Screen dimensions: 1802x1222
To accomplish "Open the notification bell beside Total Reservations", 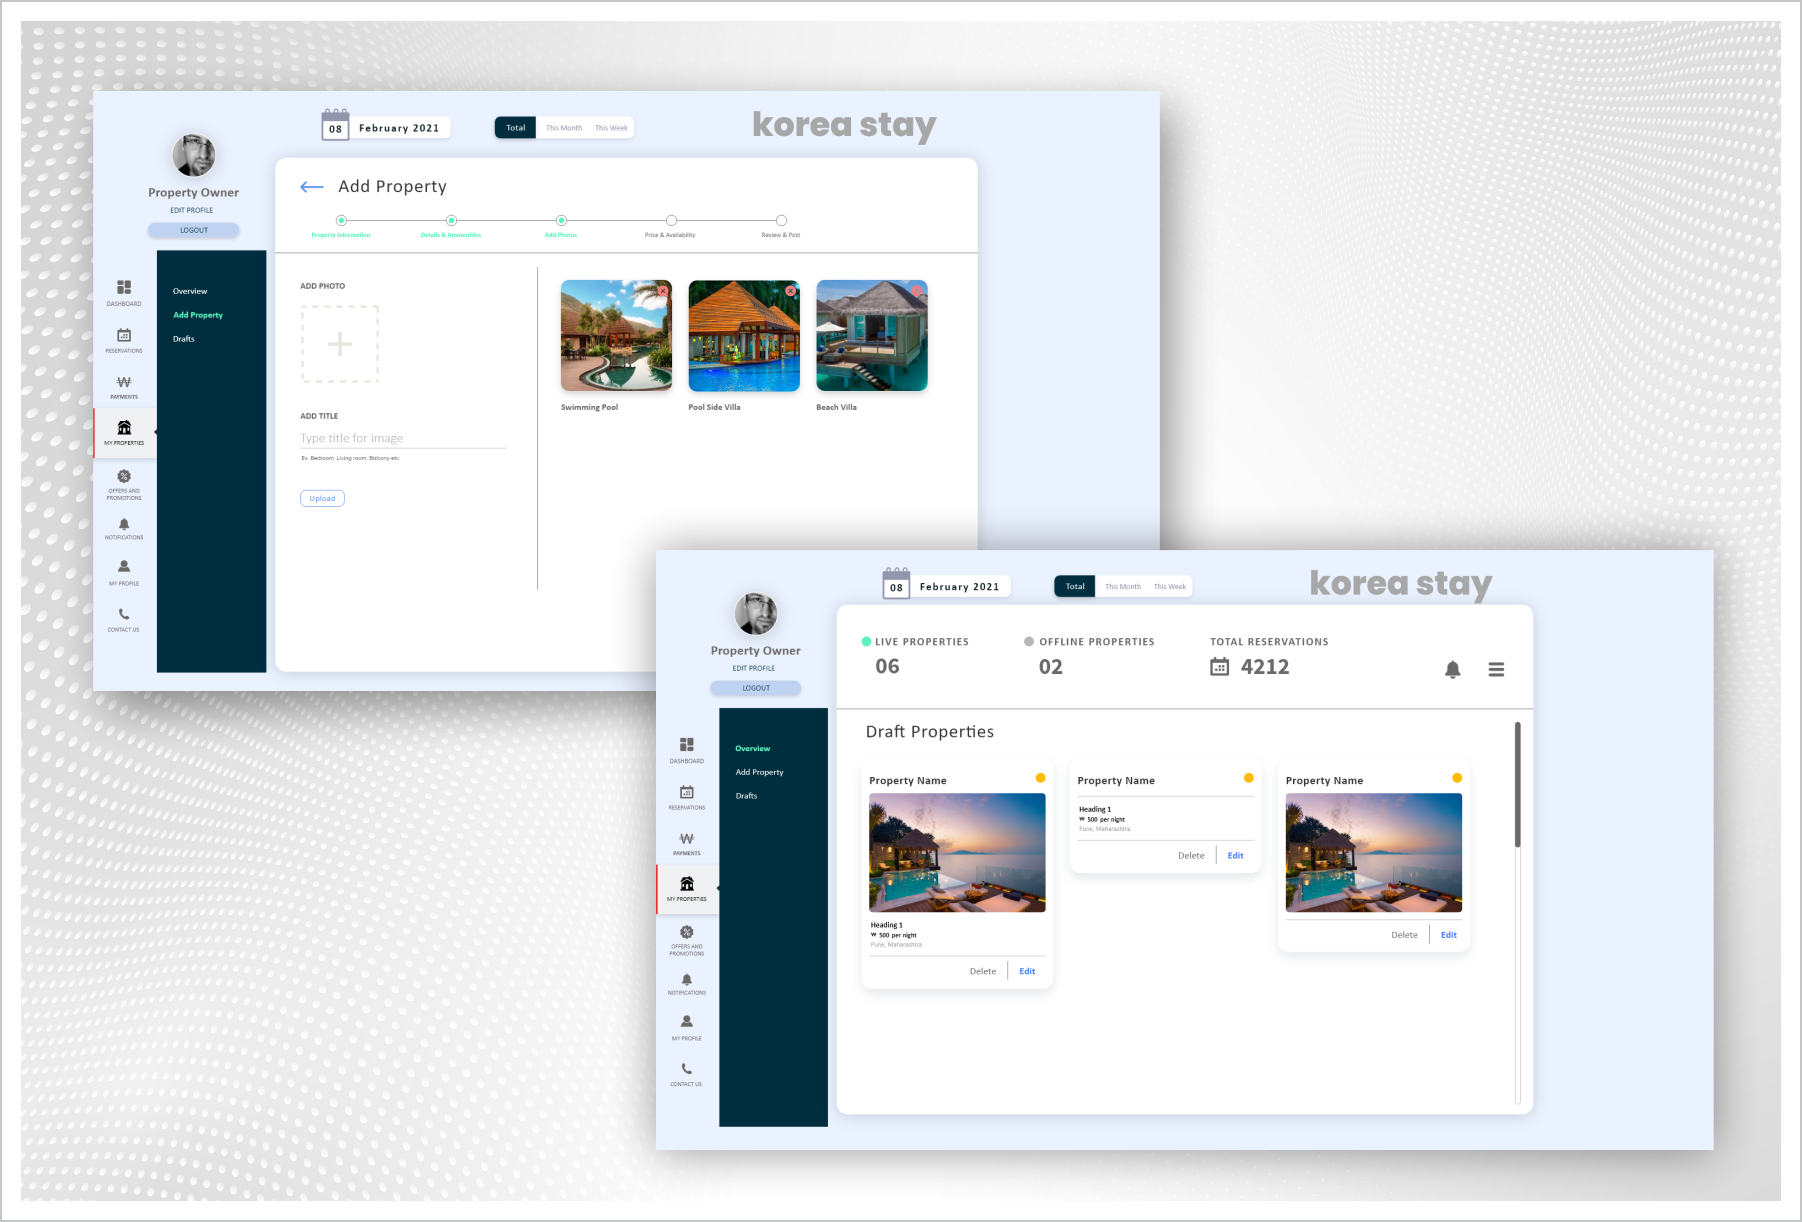I will point(1452,670).
